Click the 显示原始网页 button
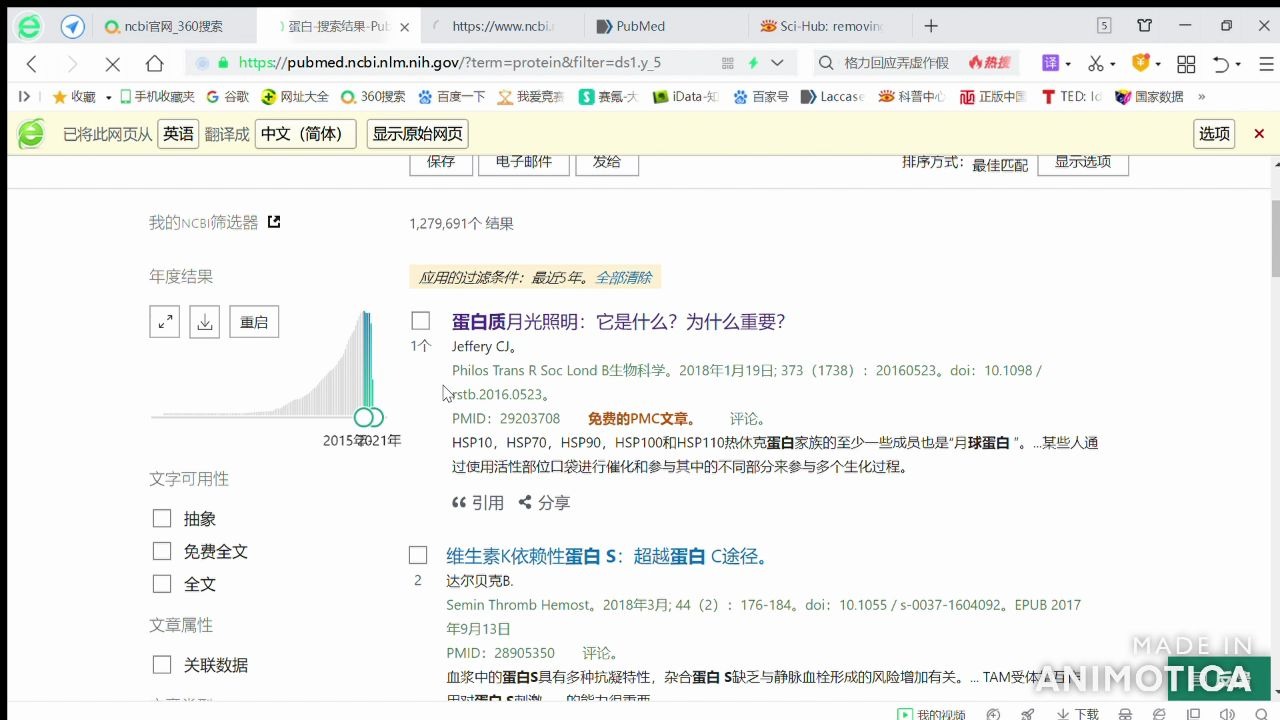The width and height of the screenshot is (1280, 720). (x=418, y=134)
